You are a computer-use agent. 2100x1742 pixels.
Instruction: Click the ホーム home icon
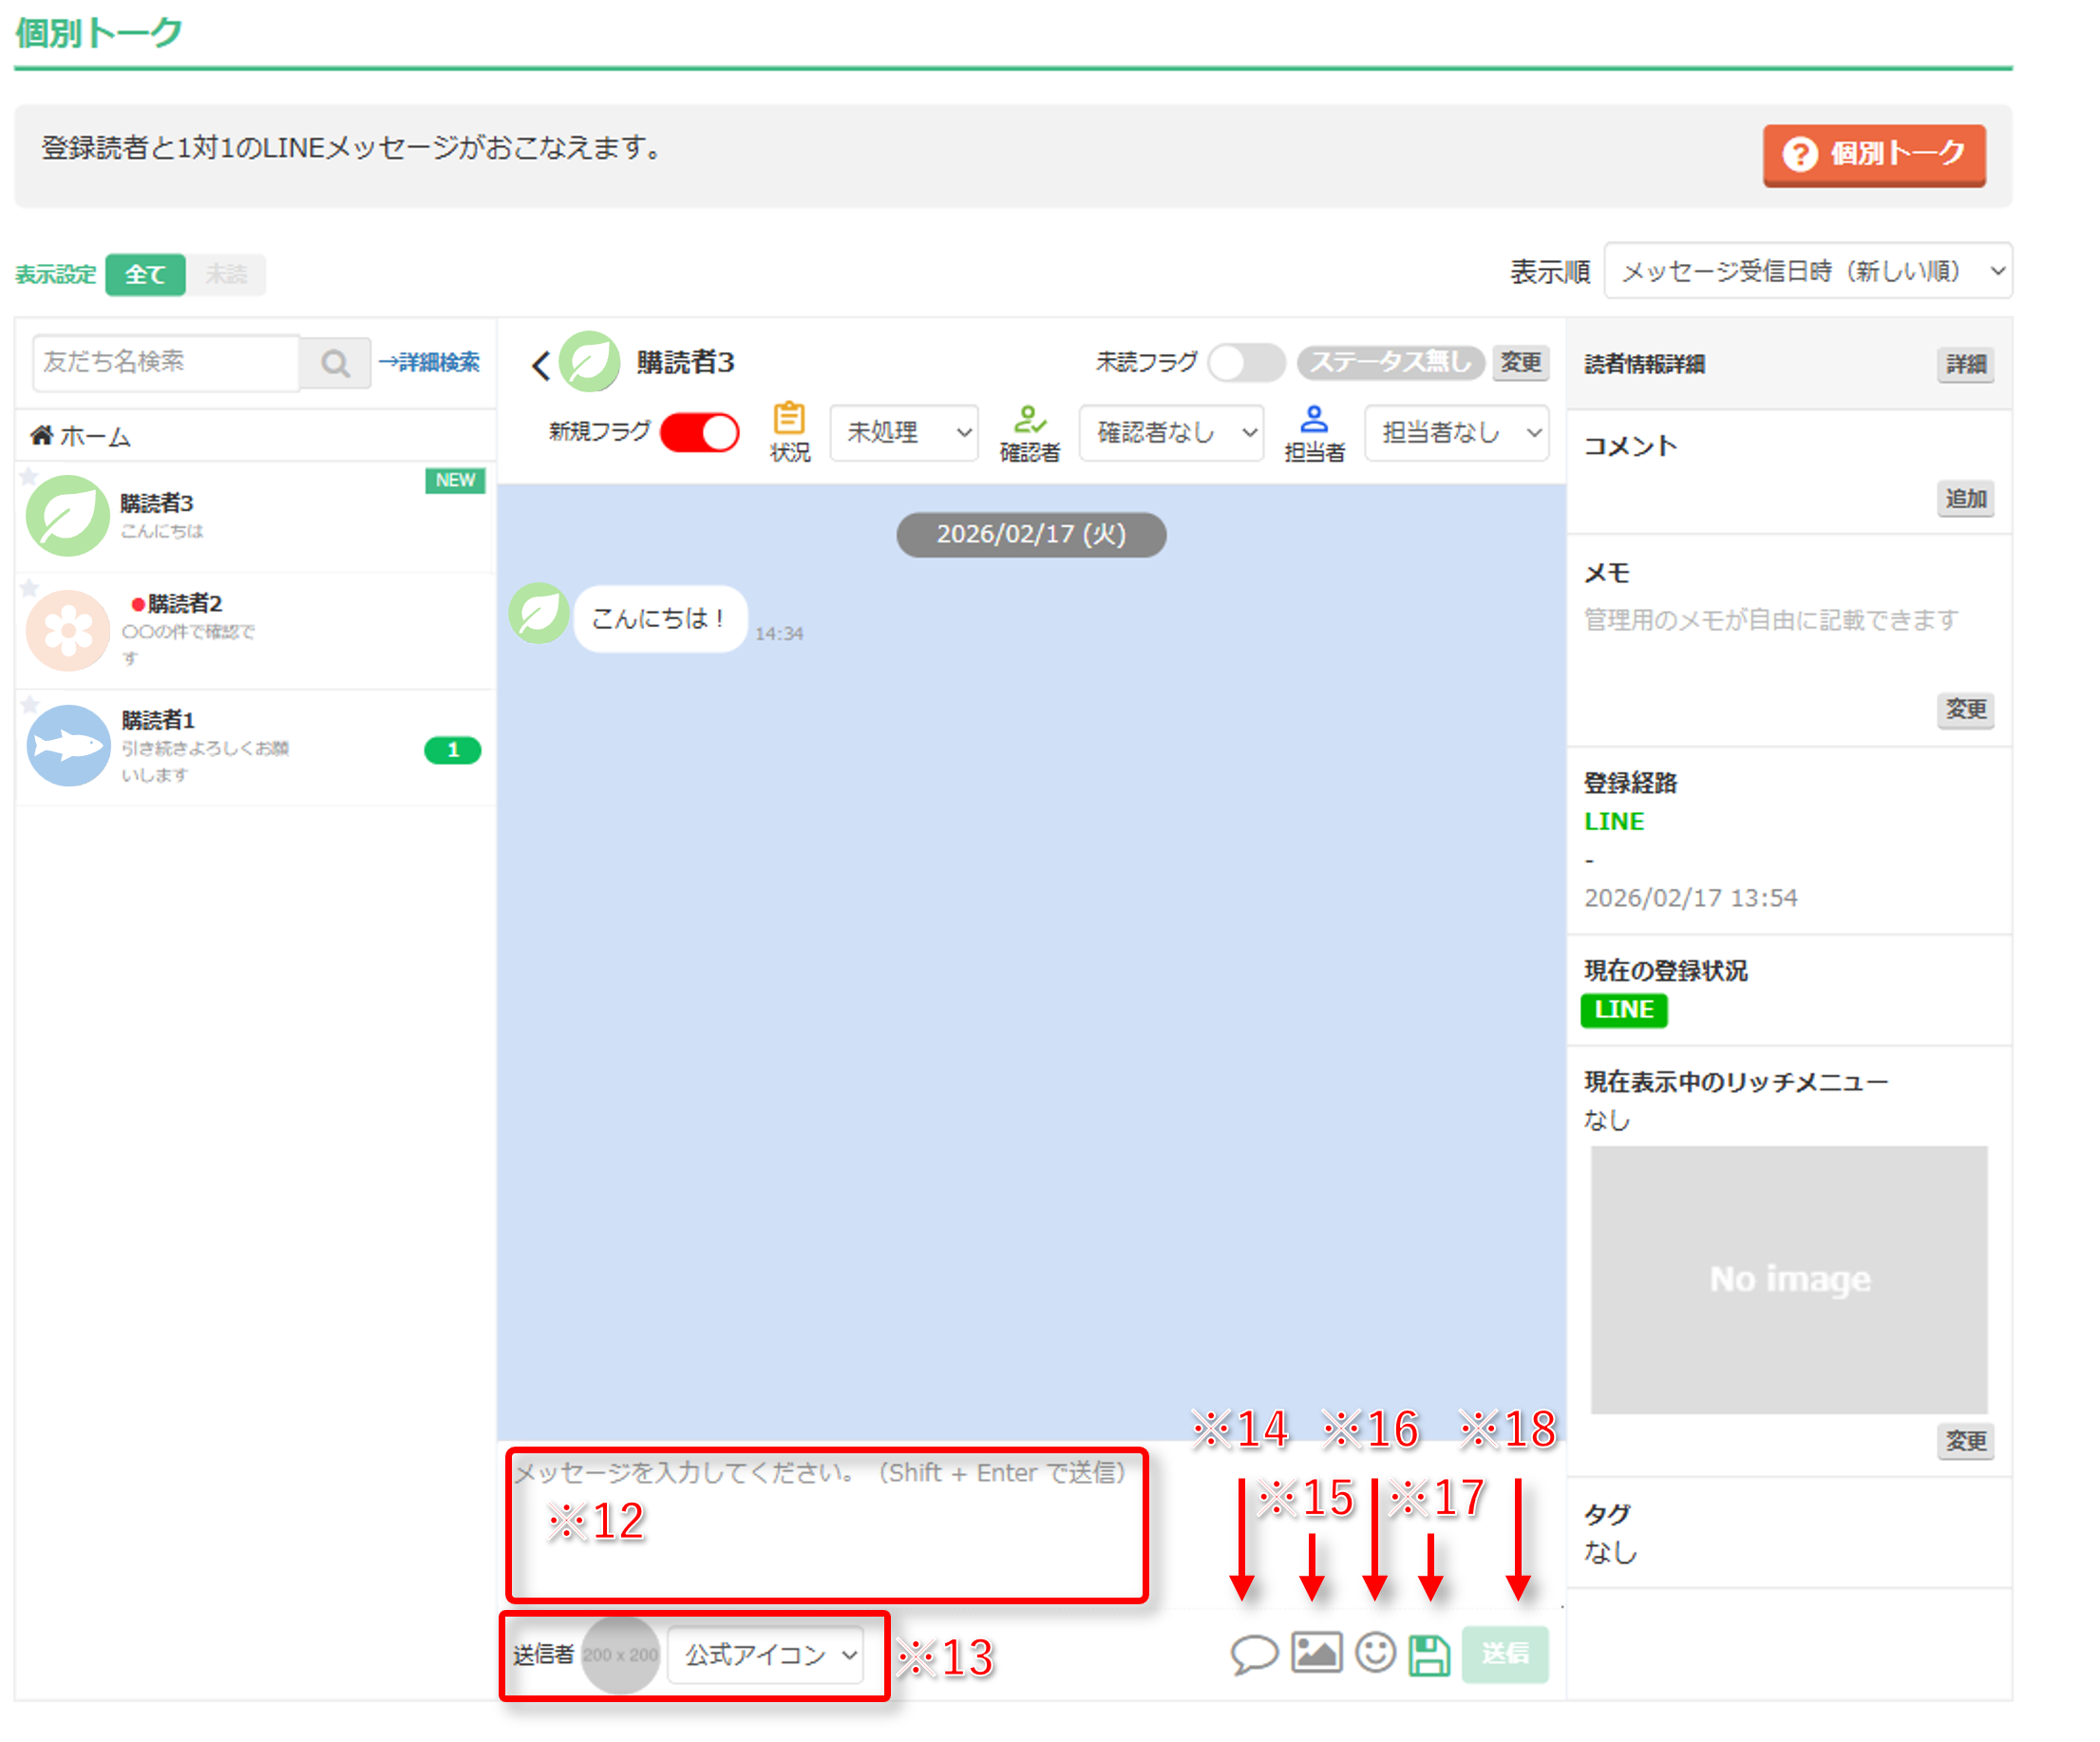(x=41, y=435)
